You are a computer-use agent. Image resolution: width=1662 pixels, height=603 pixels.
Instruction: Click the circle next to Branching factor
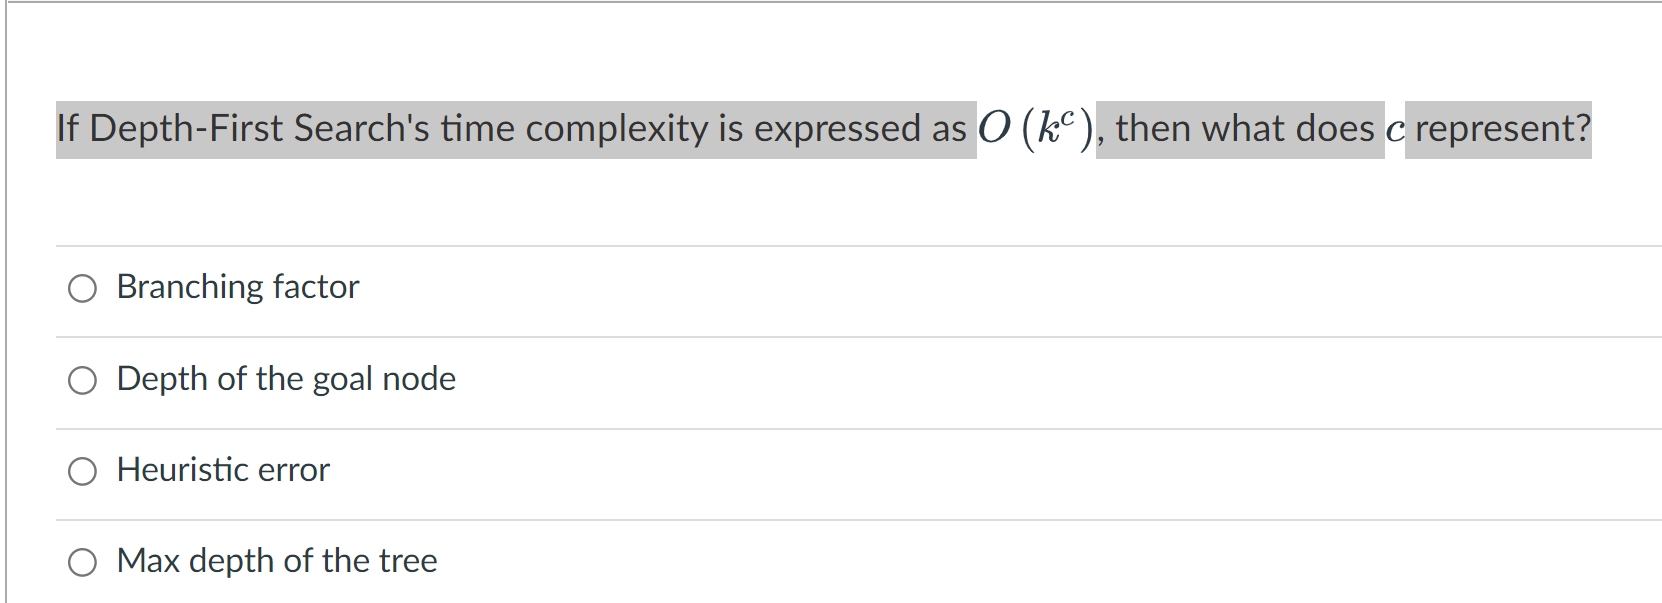(x=83, y=289)
